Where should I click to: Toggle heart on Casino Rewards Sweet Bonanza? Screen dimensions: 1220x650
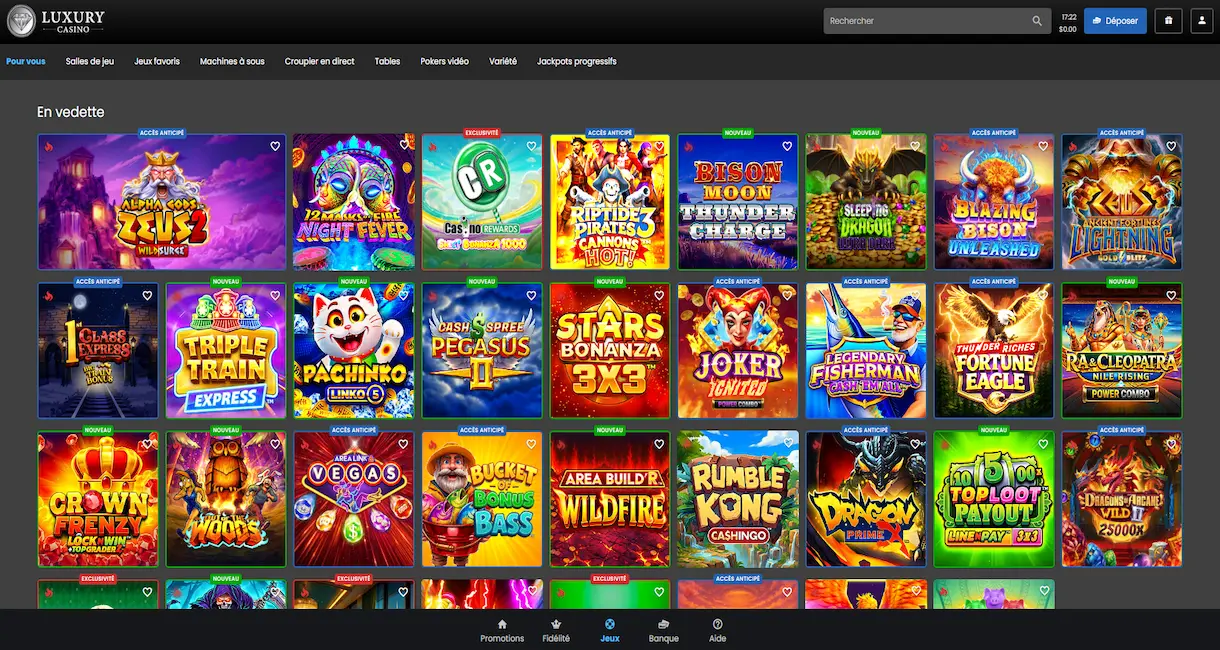(x=531, y=146)
